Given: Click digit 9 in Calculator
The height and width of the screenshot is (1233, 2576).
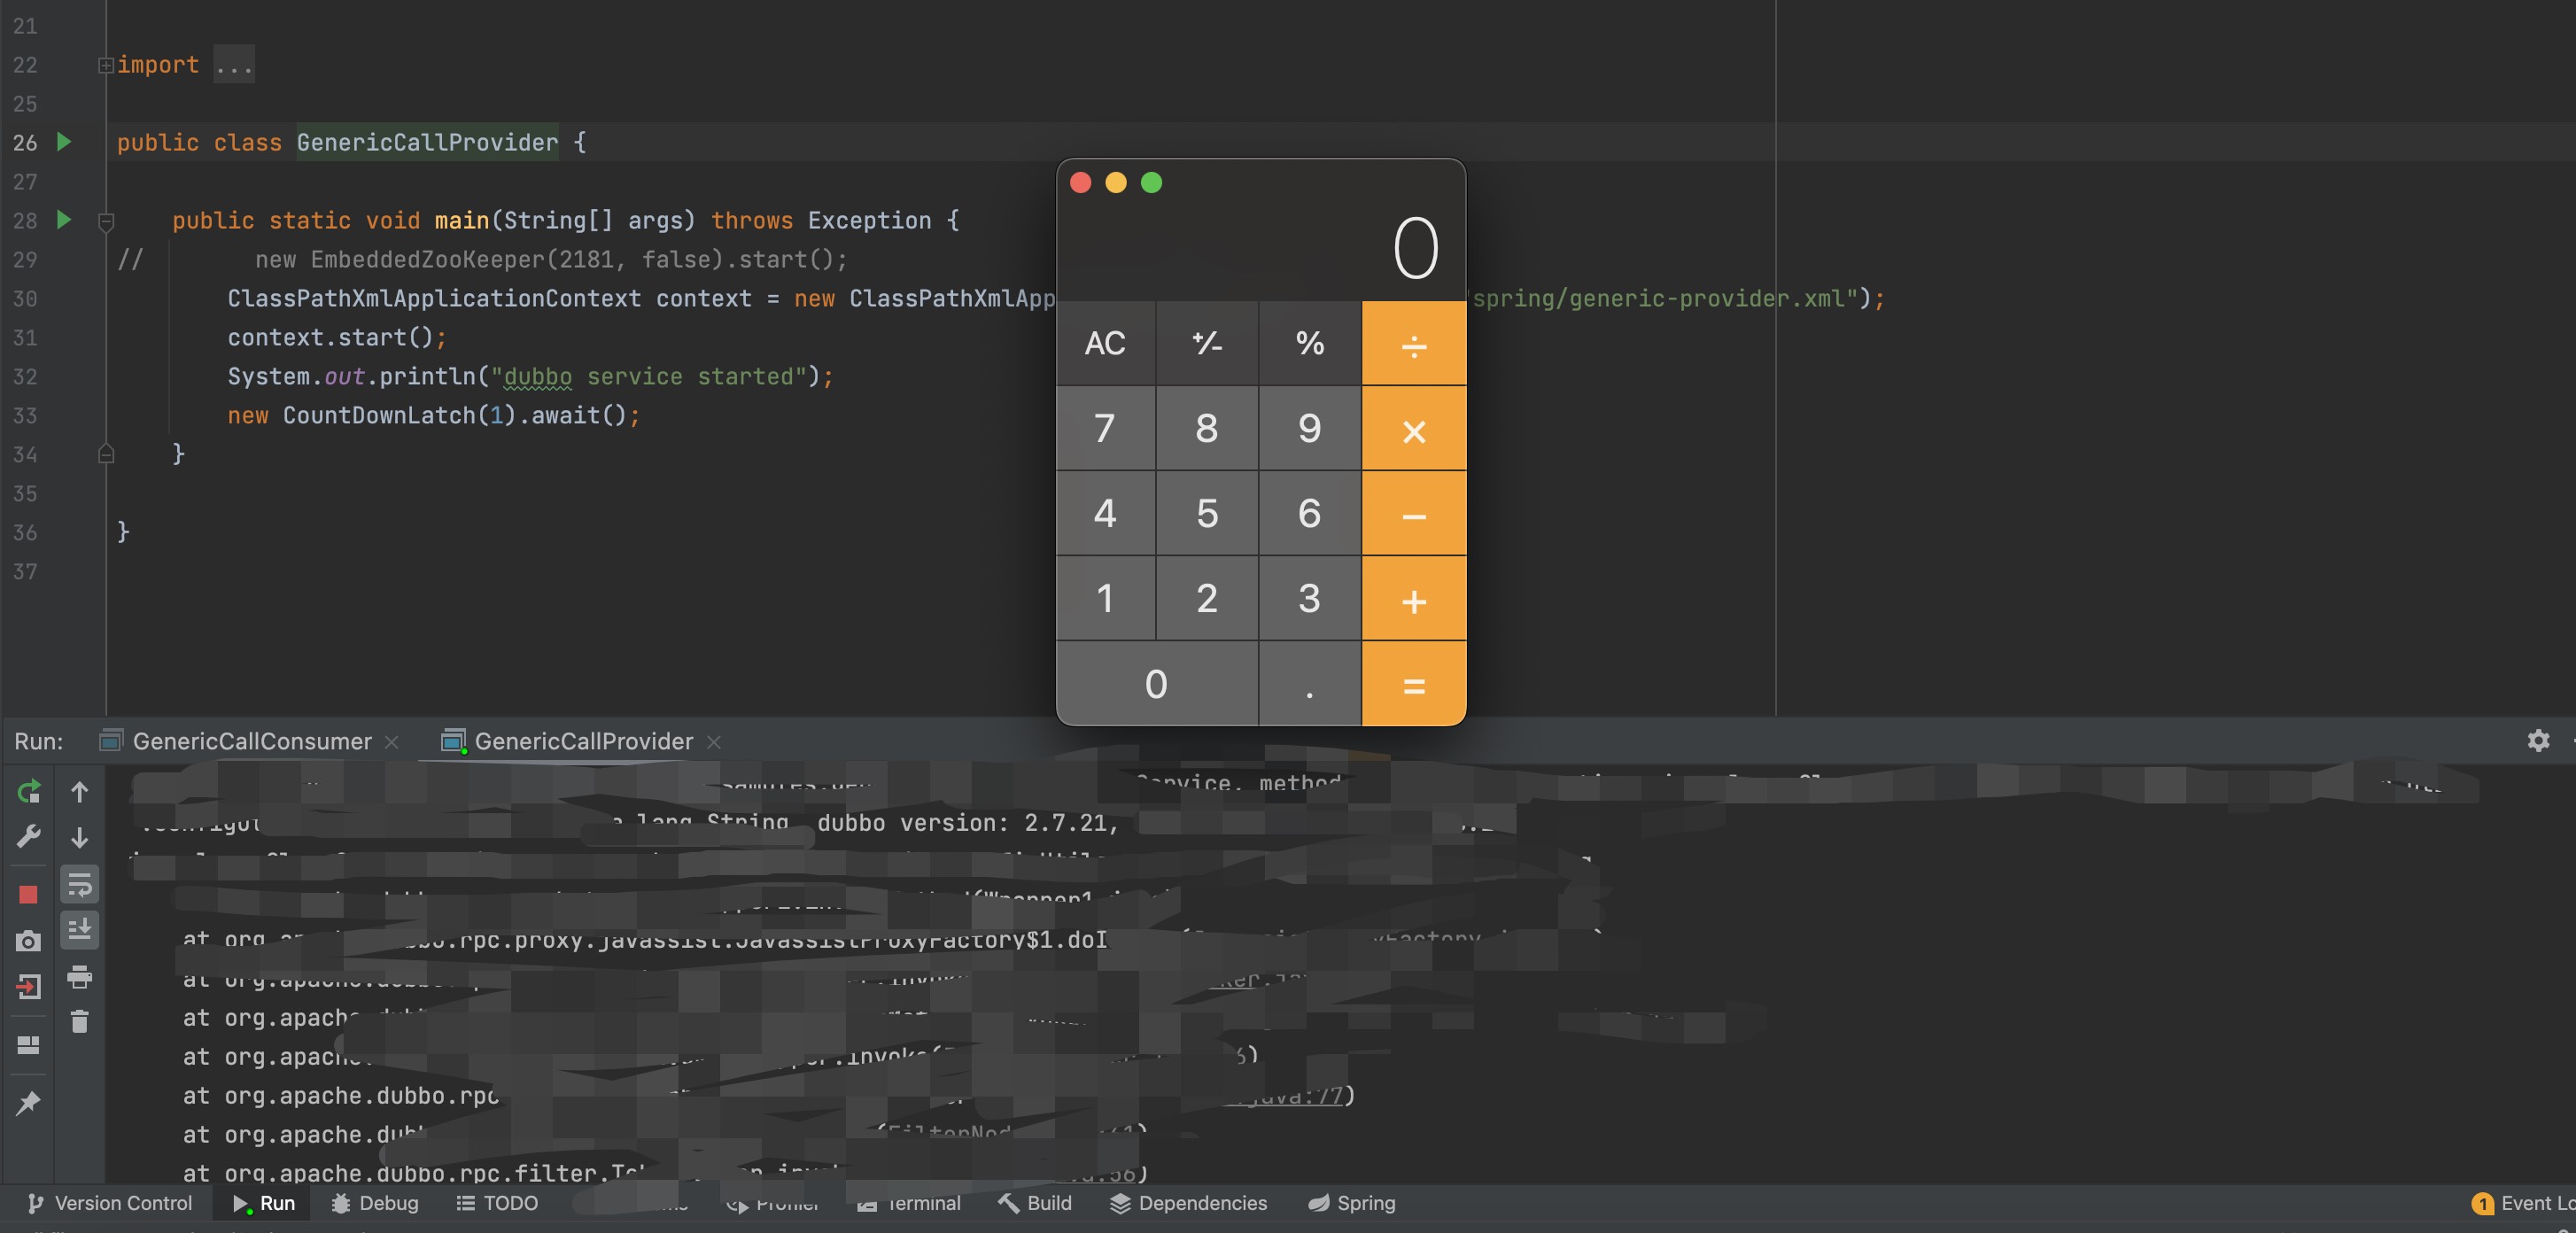Looking at the screenshot, I should point(1310,429).
